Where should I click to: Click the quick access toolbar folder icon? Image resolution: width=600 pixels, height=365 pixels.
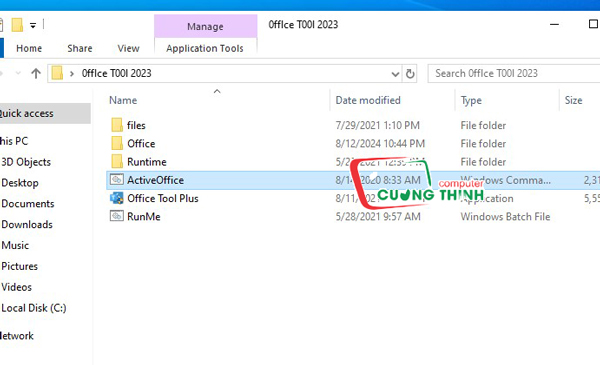[17, 25]
